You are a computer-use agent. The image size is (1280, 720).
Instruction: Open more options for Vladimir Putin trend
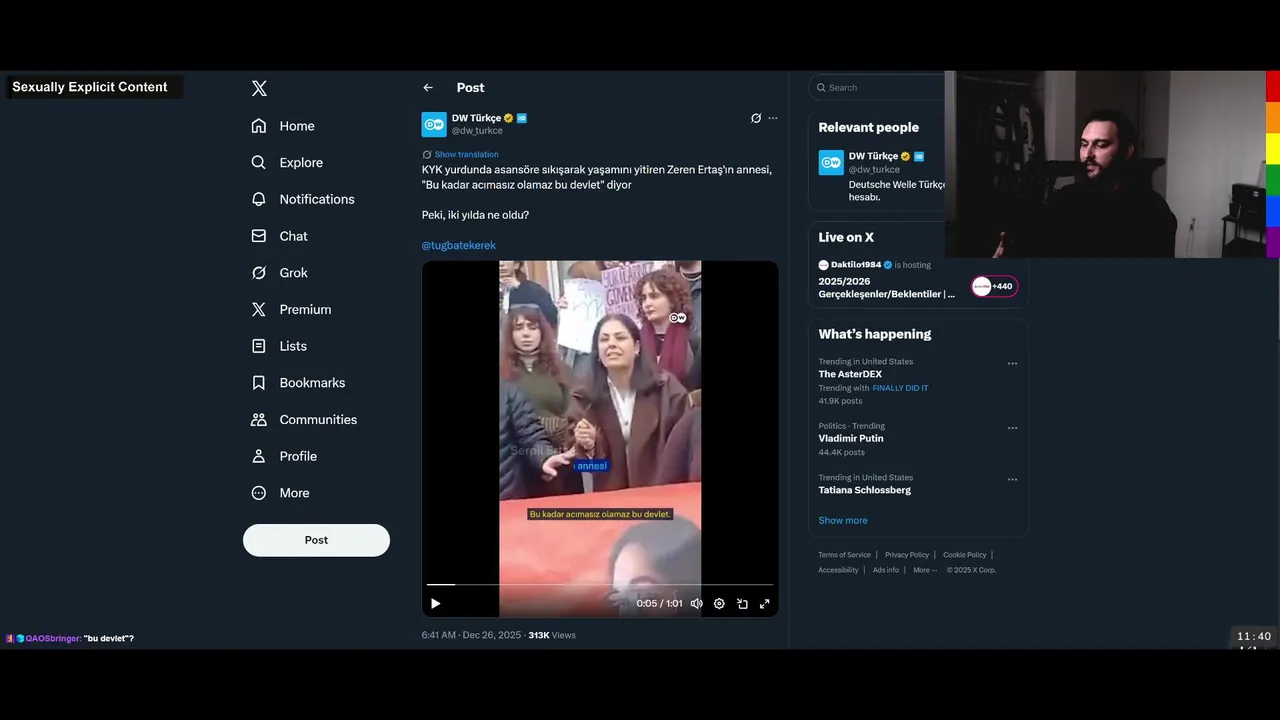click(x=1012, y=428)
